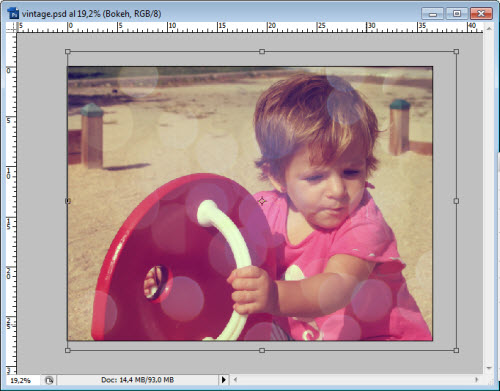Click middle-left transform handle
The height and width of the screenshot is (391, 500).
68,201
